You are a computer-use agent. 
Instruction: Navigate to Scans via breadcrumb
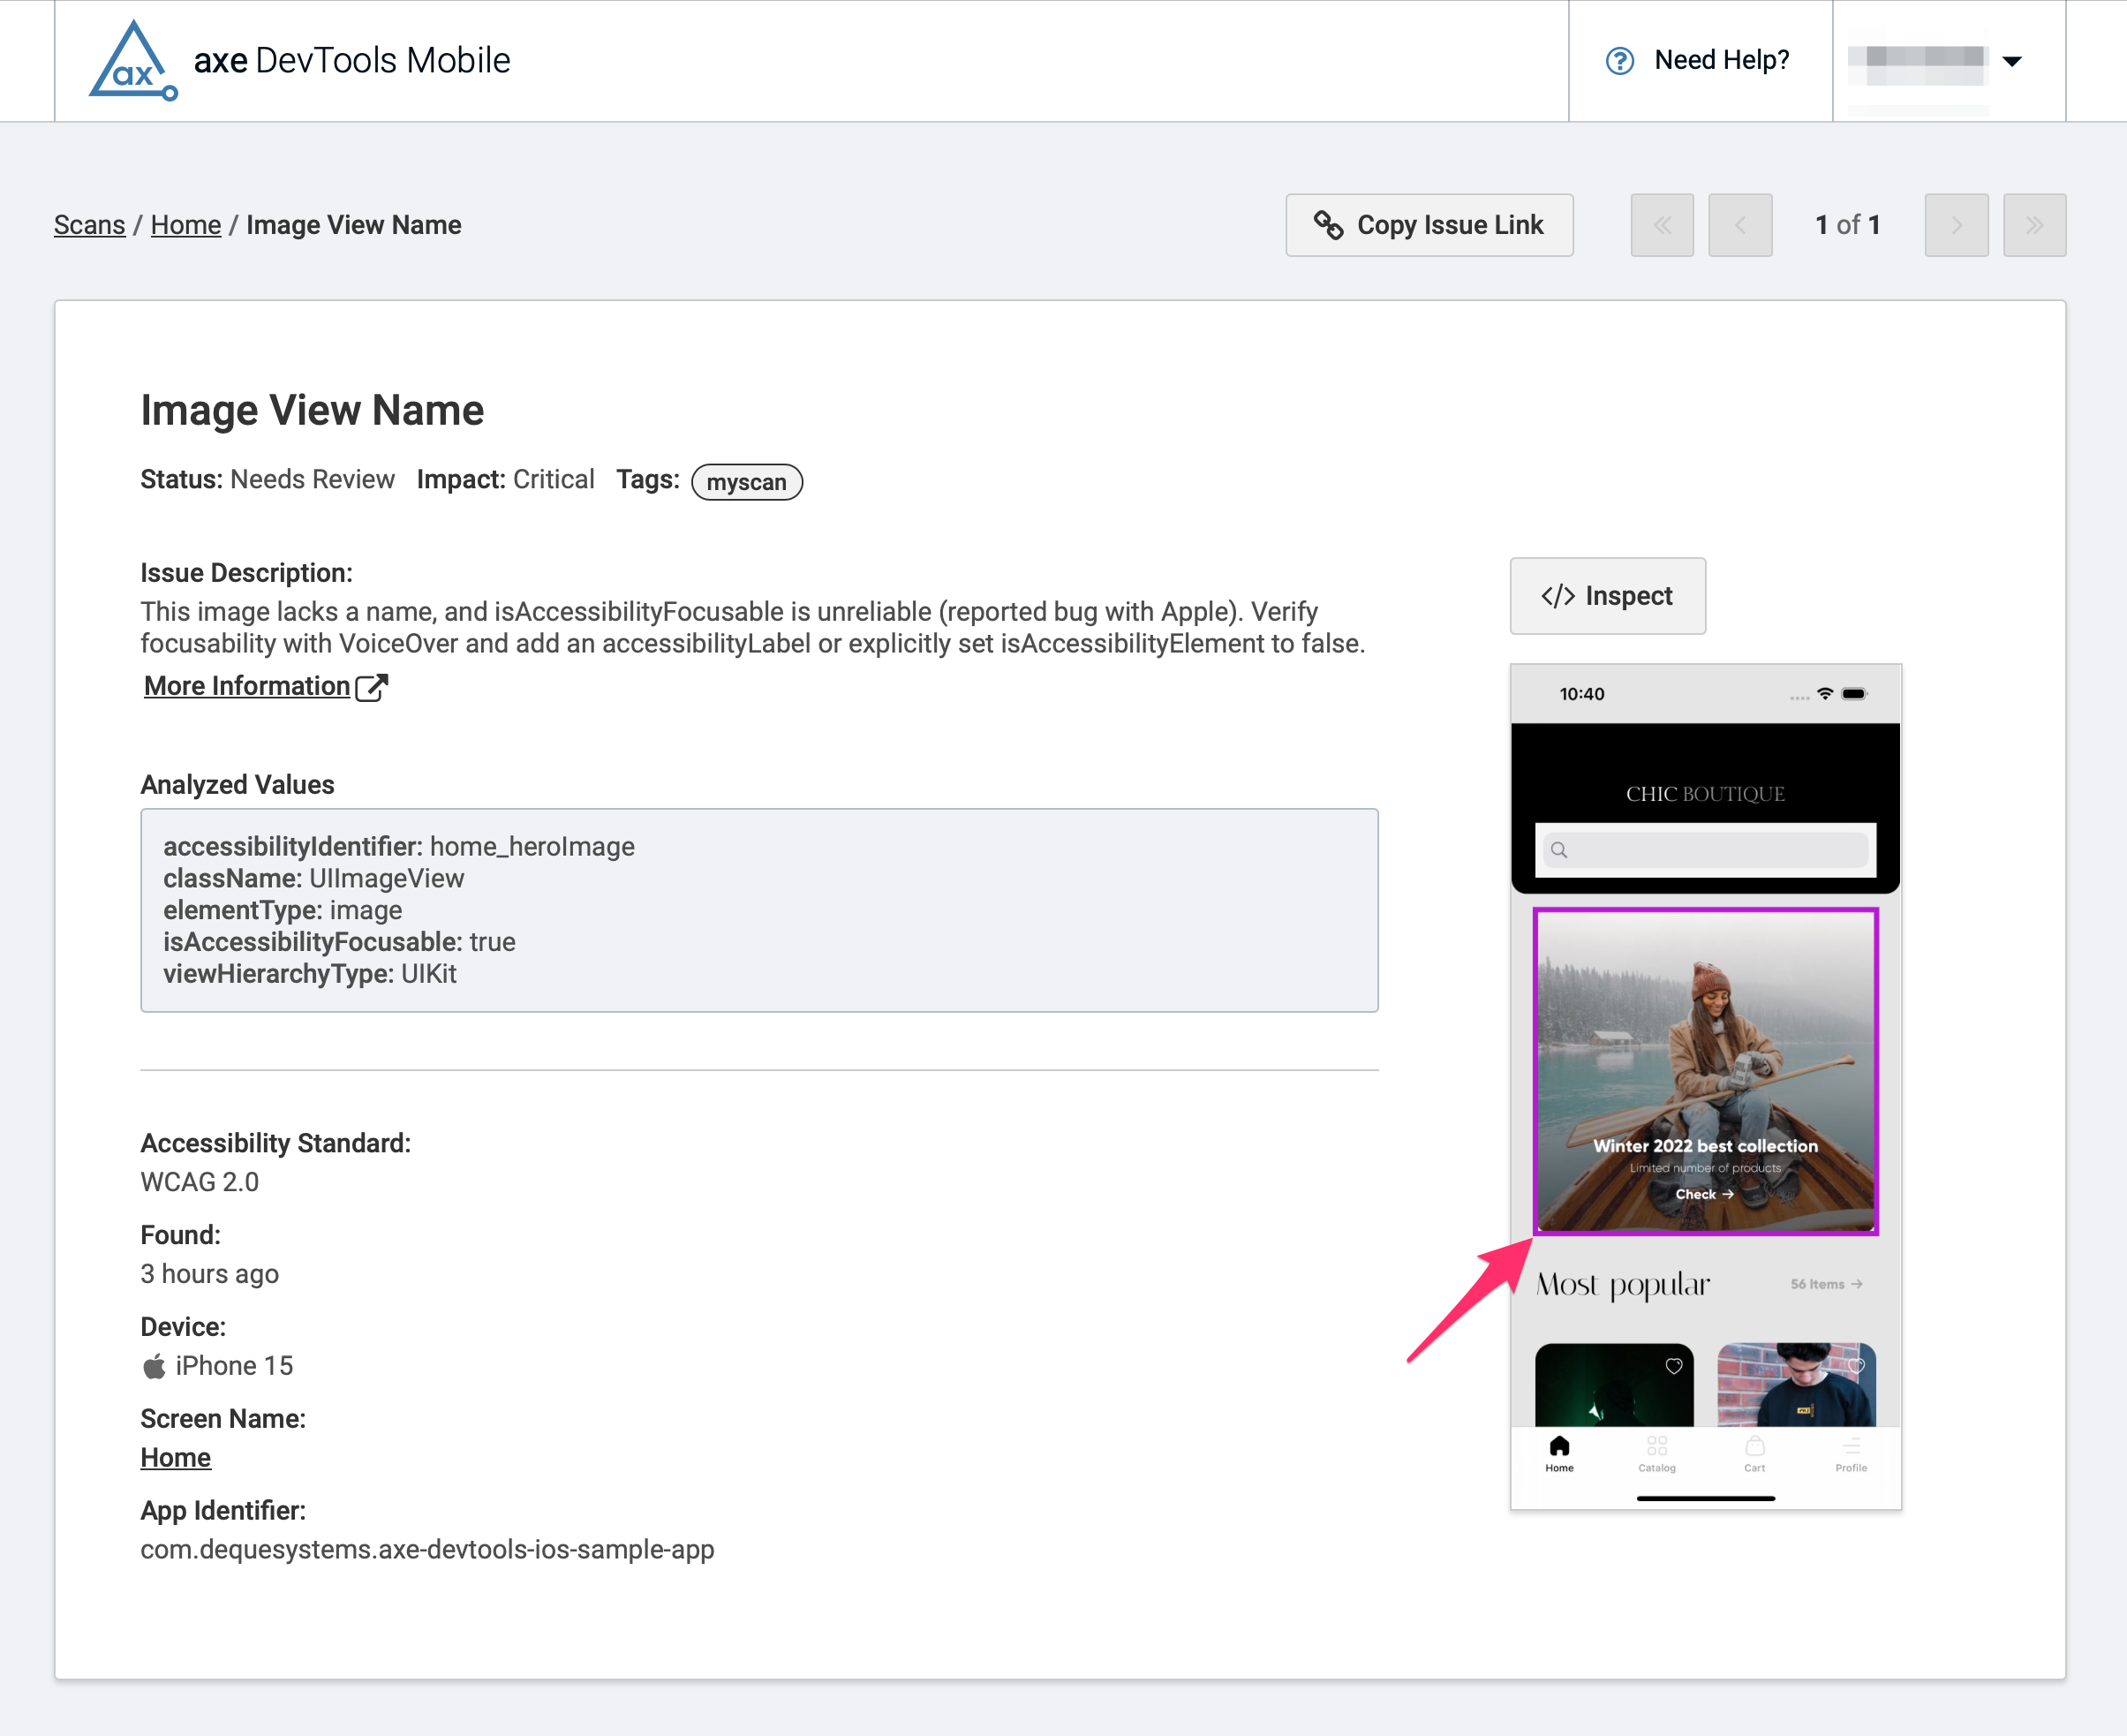coord(90,225)
